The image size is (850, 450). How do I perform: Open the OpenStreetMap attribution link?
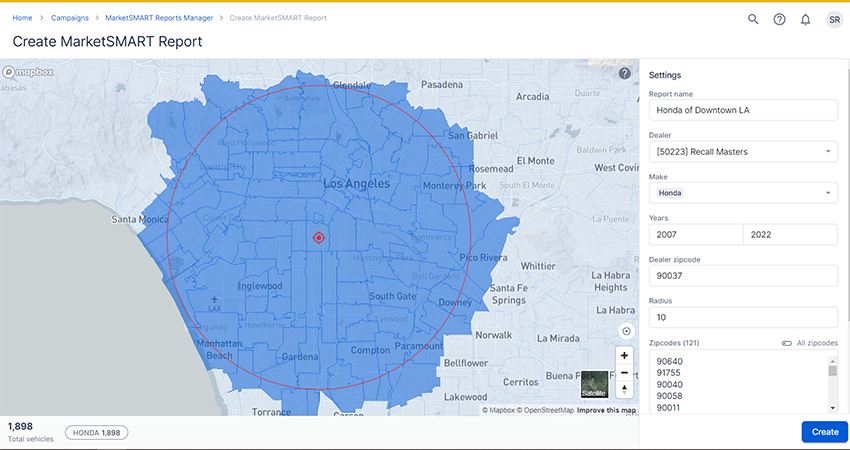click(545, 410)
